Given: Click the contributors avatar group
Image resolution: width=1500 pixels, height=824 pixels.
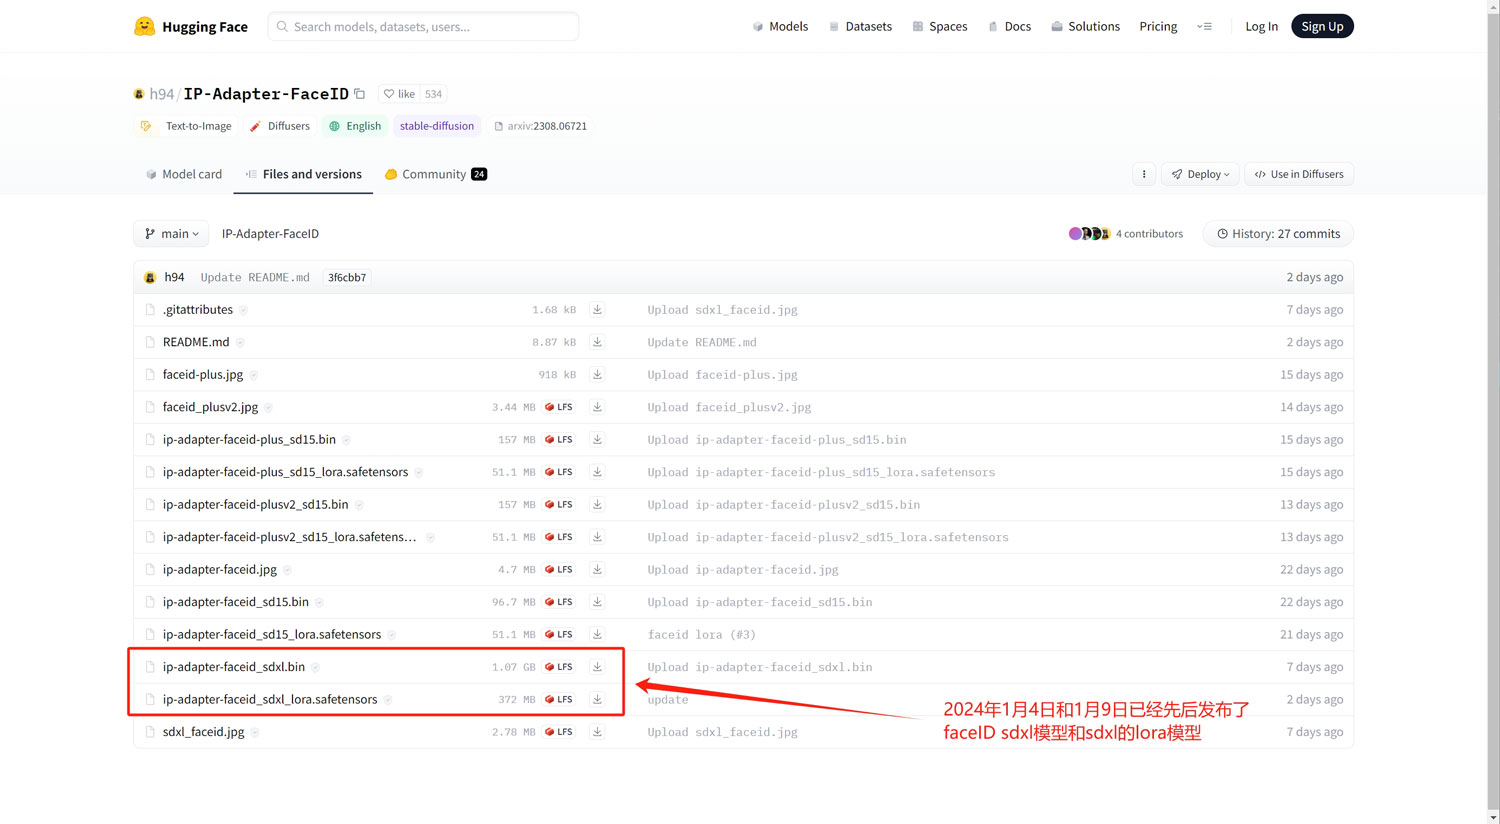Looking at the screenshot, I should (x=1089, y=234).
